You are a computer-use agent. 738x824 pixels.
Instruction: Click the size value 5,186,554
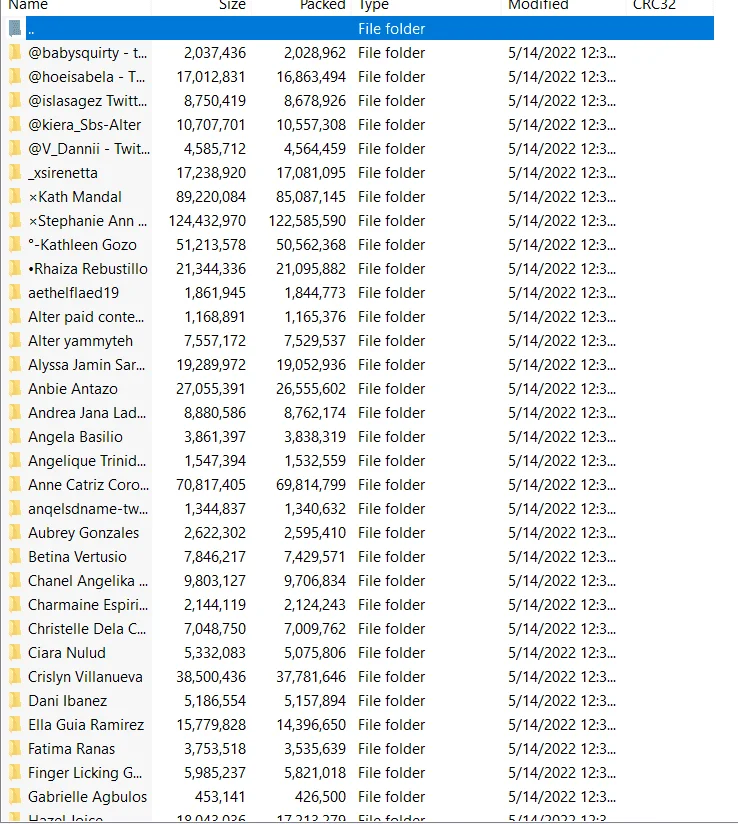(215, 701)
